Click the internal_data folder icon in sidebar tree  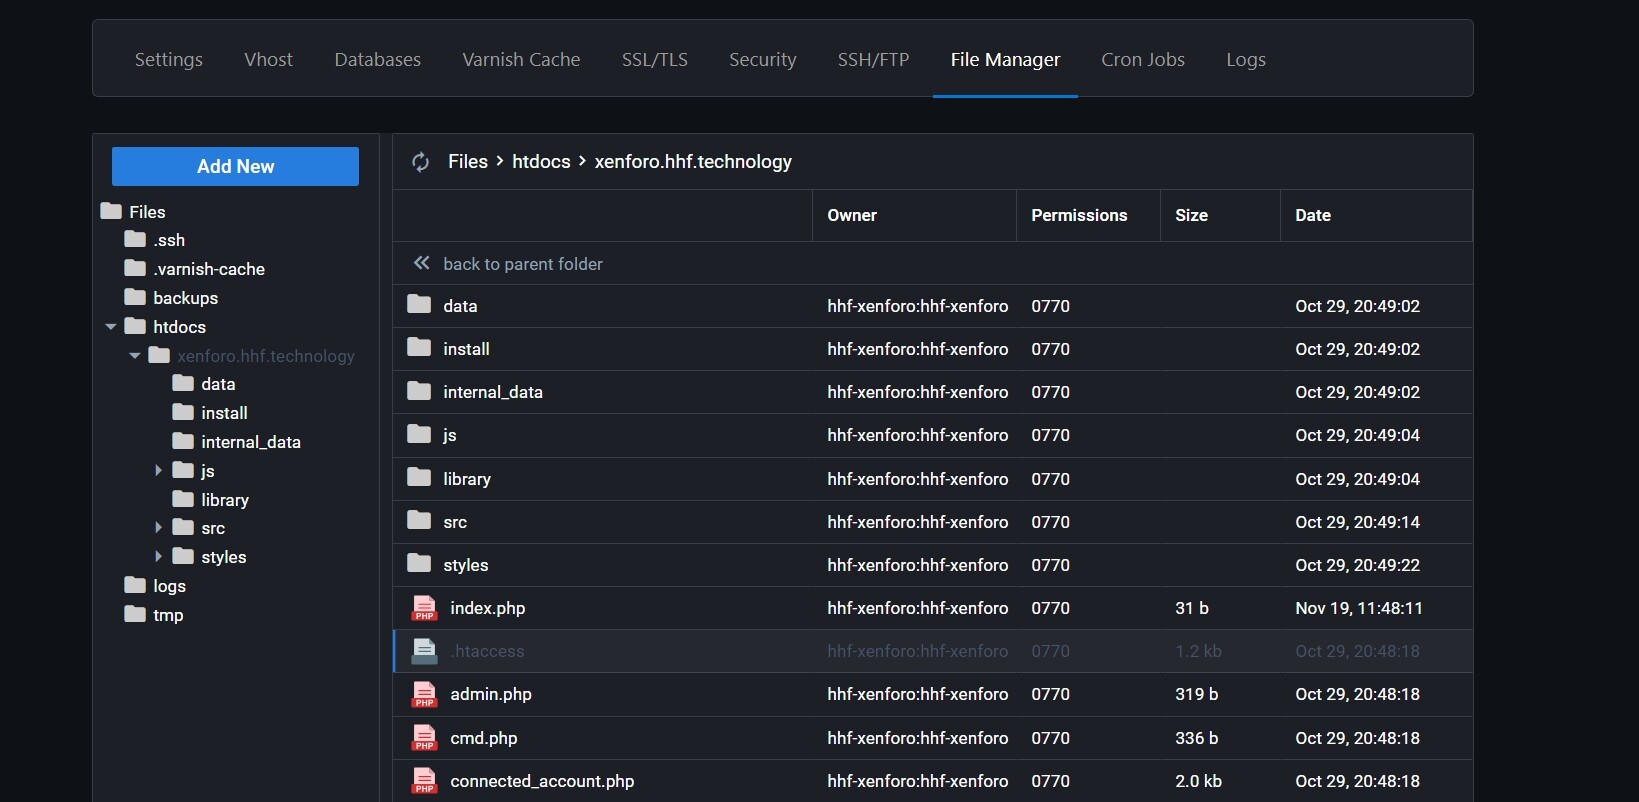183,441
